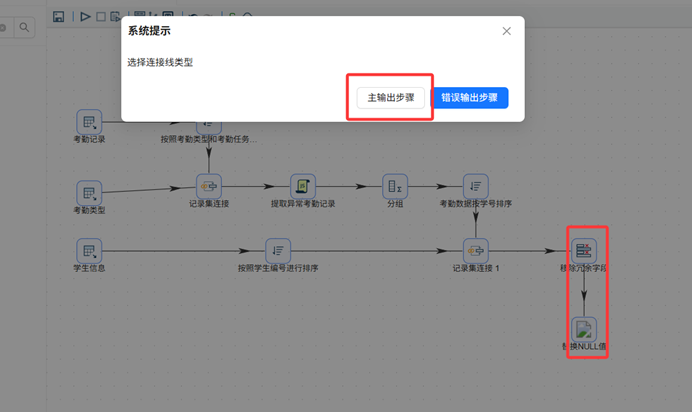Select the 记录集连接 1 join node
Image resolution: width=692 pixels, height=412 pixels.
coord(476,251)
